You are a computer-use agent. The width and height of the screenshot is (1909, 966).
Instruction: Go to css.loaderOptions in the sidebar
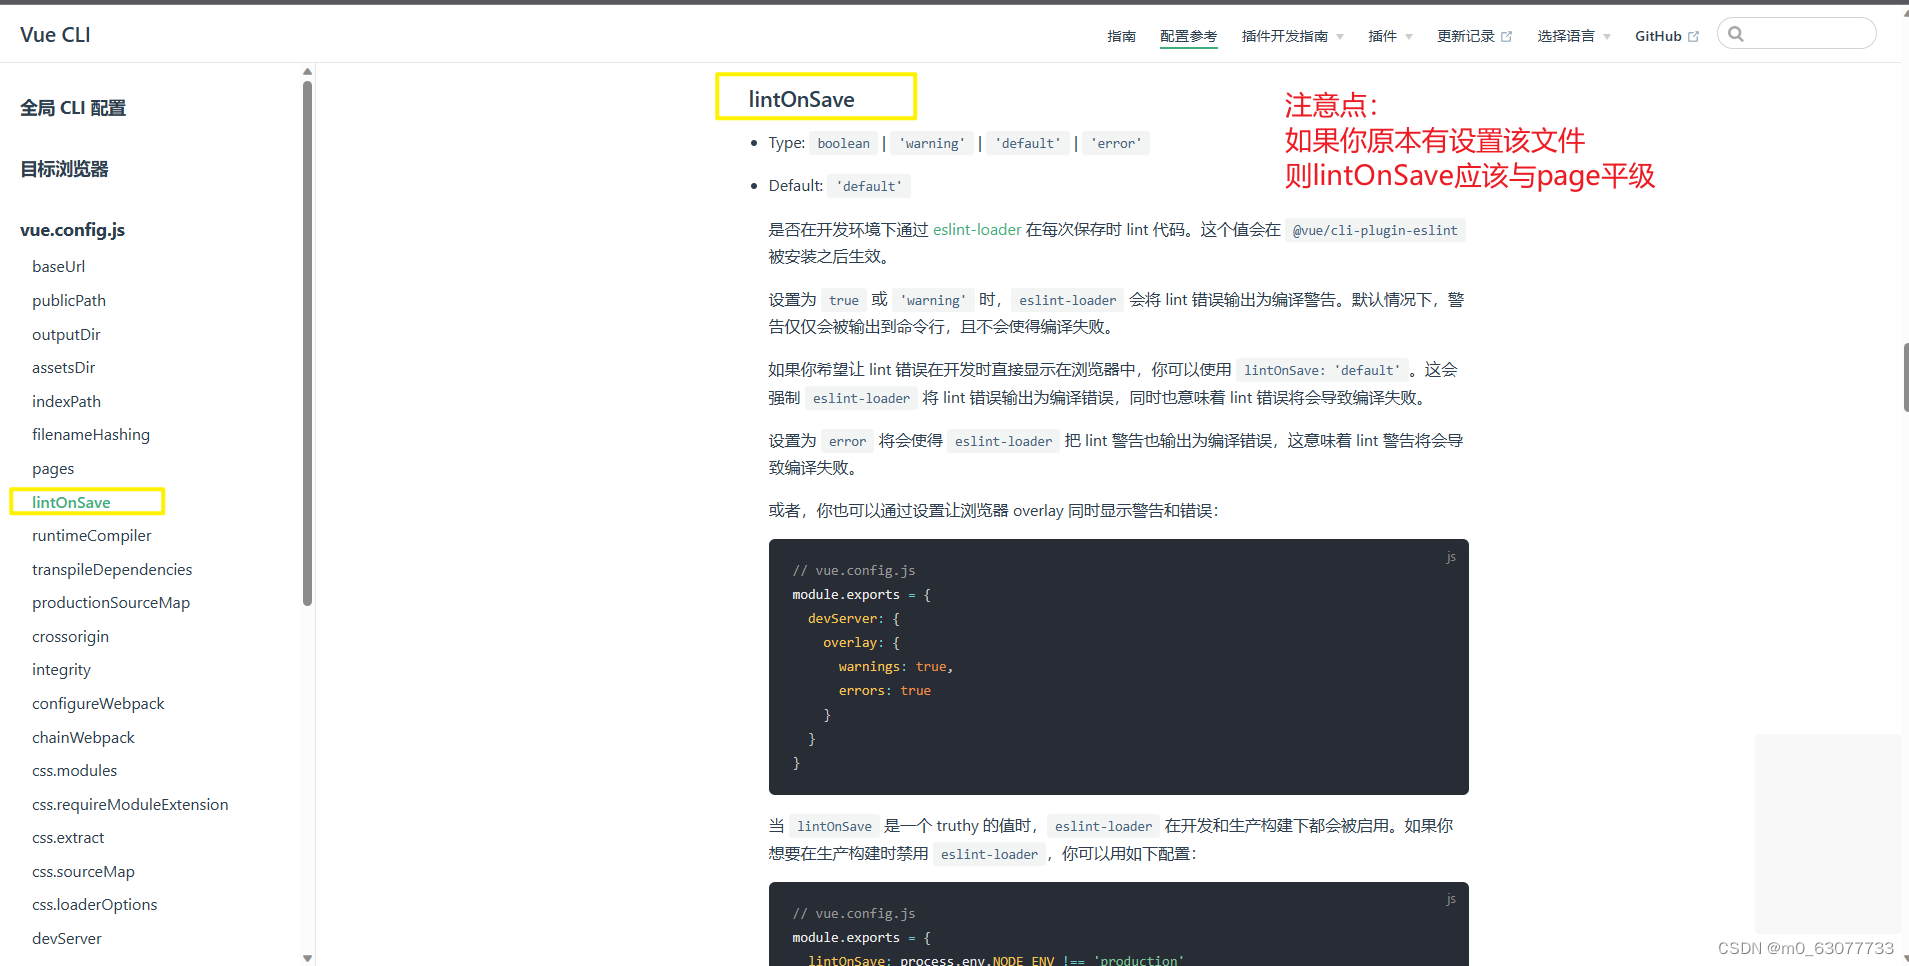tap(94, 905)
